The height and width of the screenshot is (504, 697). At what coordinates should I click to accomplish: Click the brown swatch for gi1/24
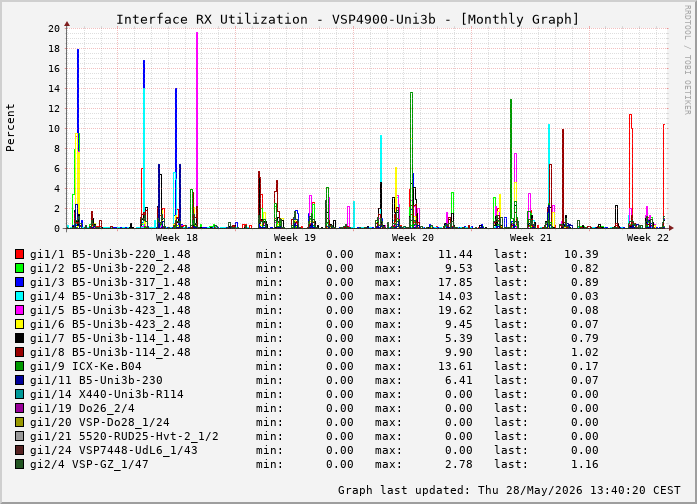point(19,450)
